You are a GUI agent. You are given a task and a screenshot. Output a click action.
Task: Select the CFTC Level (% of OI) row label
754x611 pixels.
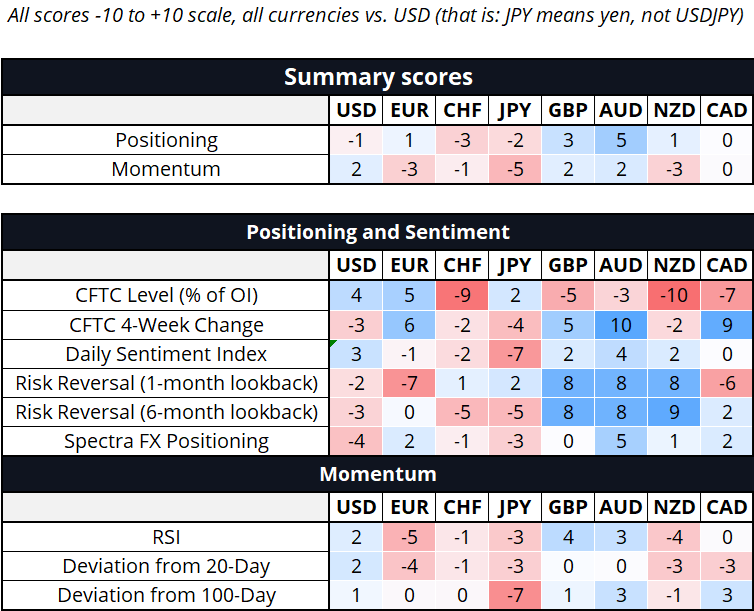[x=166, y=295]
